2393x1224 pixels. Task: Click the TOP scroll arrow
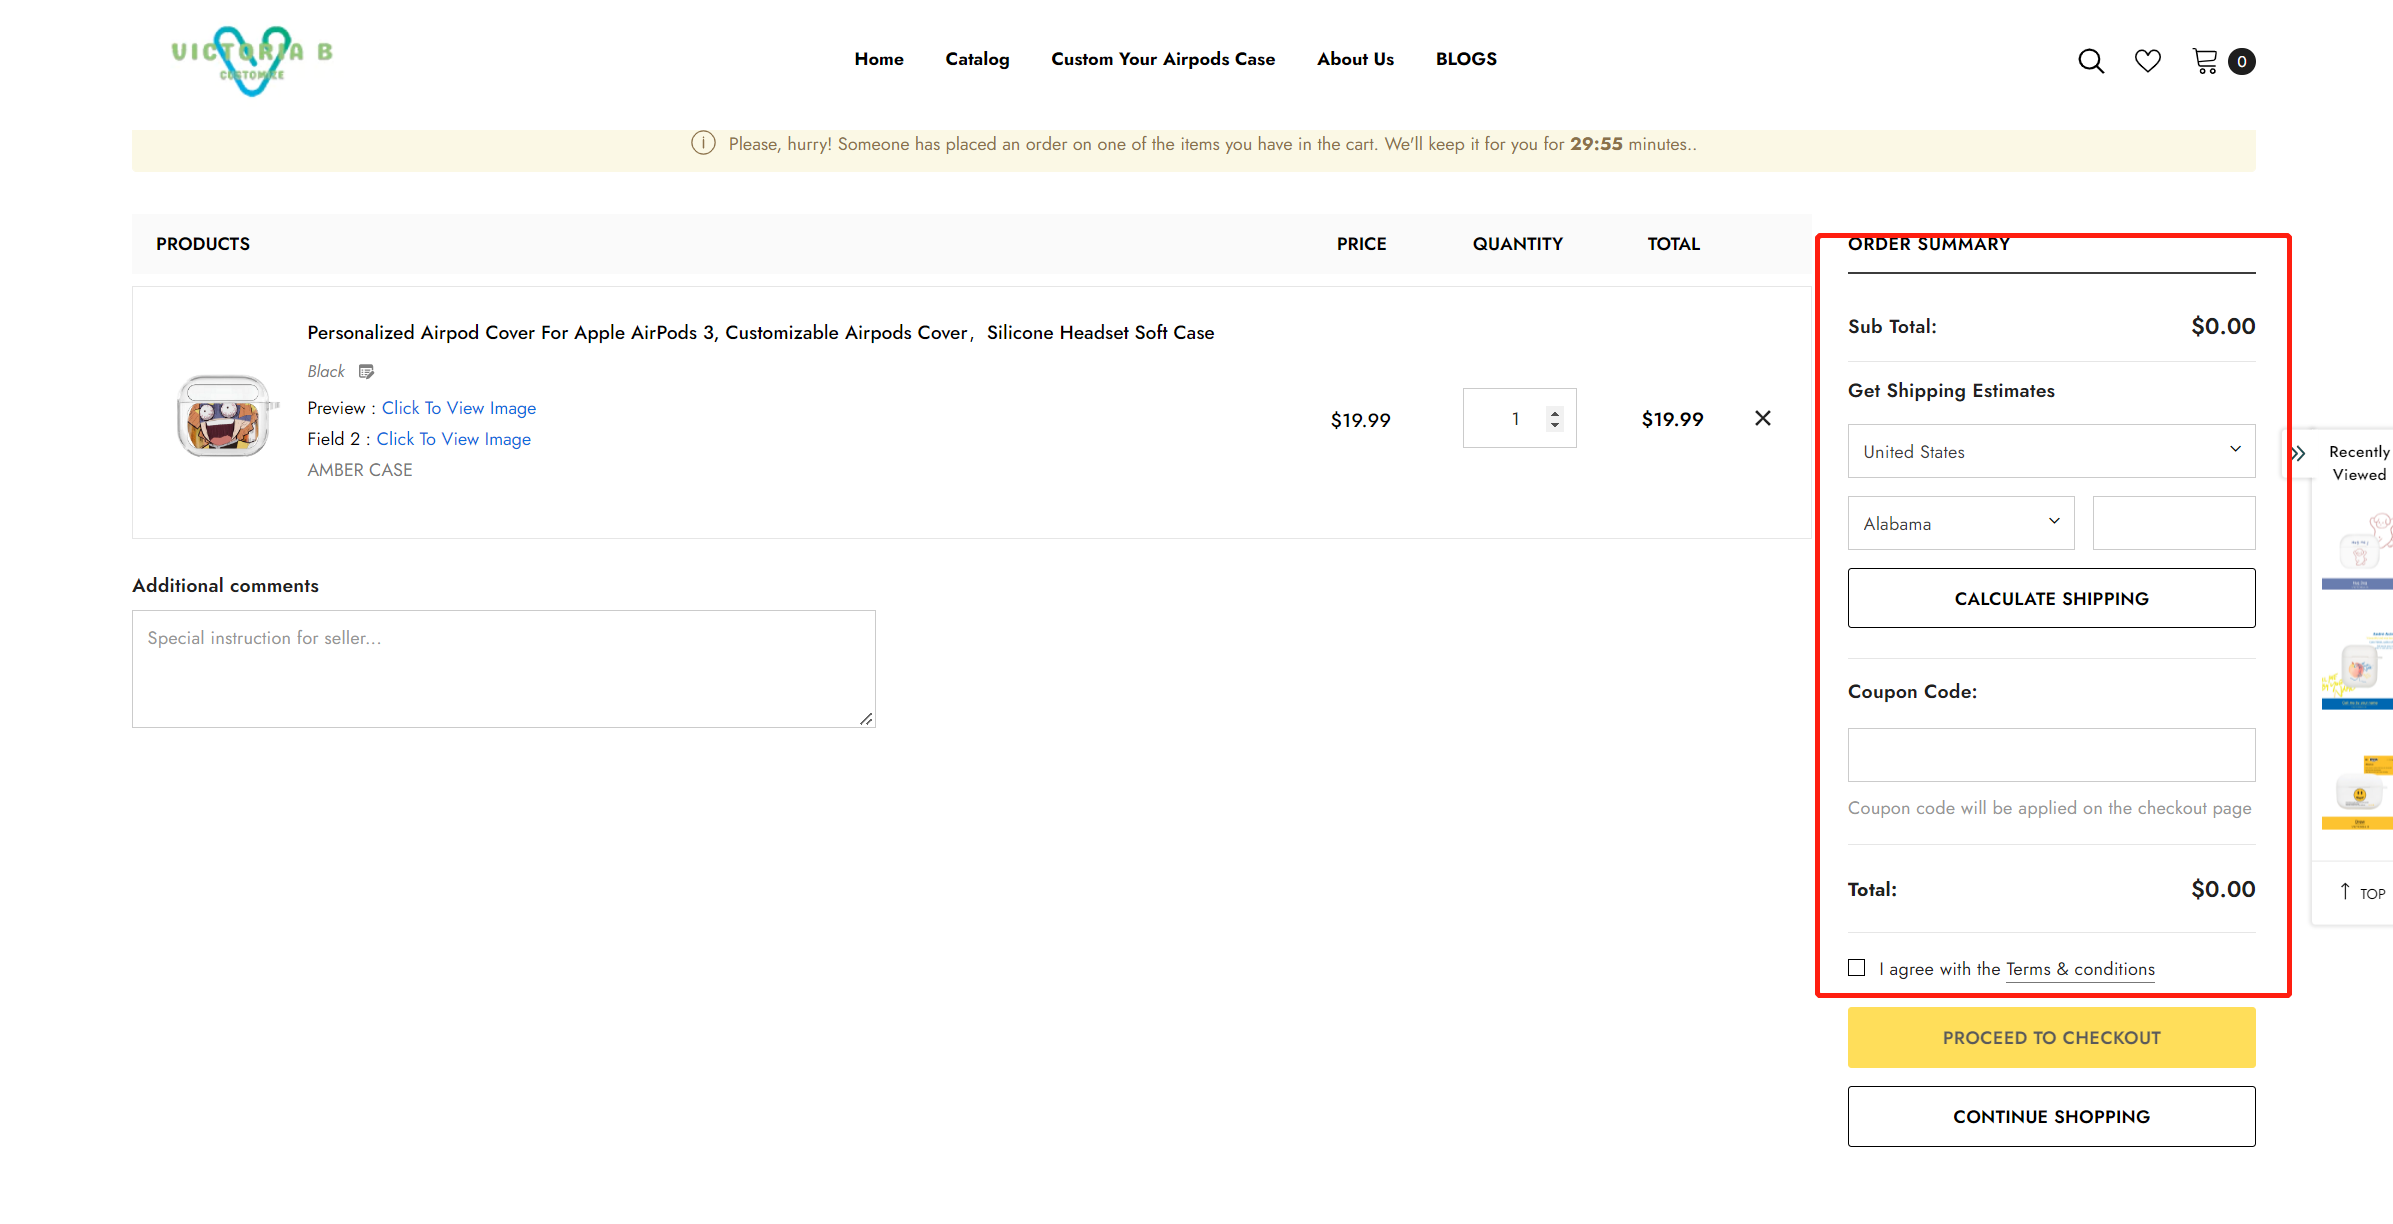pos(2345,891)
